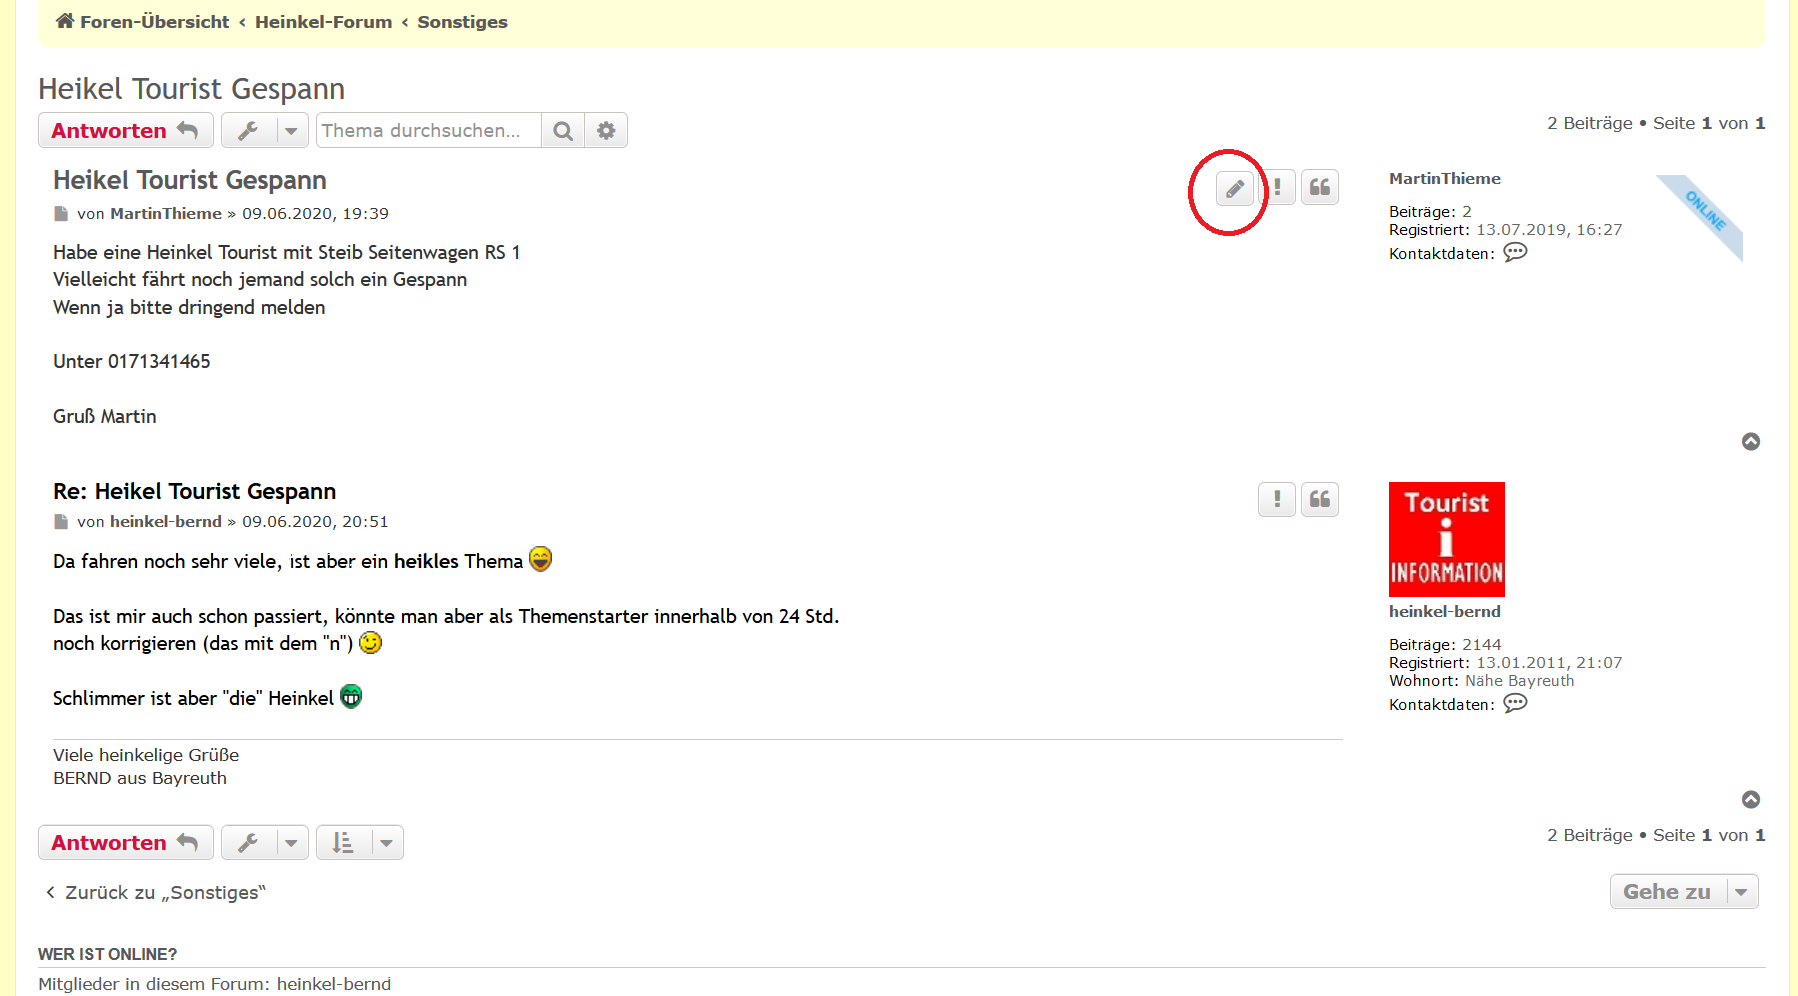Quote heinkel-bernd's reply with the quote icon
This screenshot has height=996, width=1798.
(x=1320, y=499)
